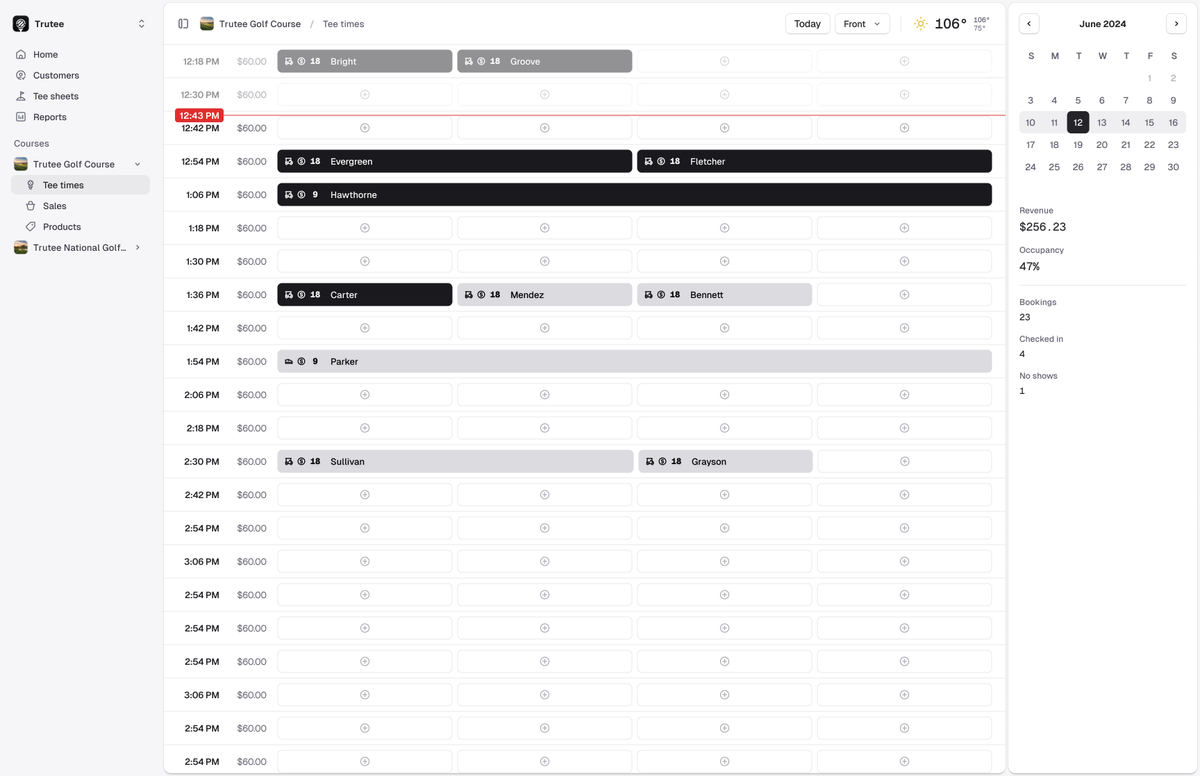Add booking in second 1:42 PM slot
Viewport: 1200px width, 776px height.
pyautogui.click(x=545, y=328)
